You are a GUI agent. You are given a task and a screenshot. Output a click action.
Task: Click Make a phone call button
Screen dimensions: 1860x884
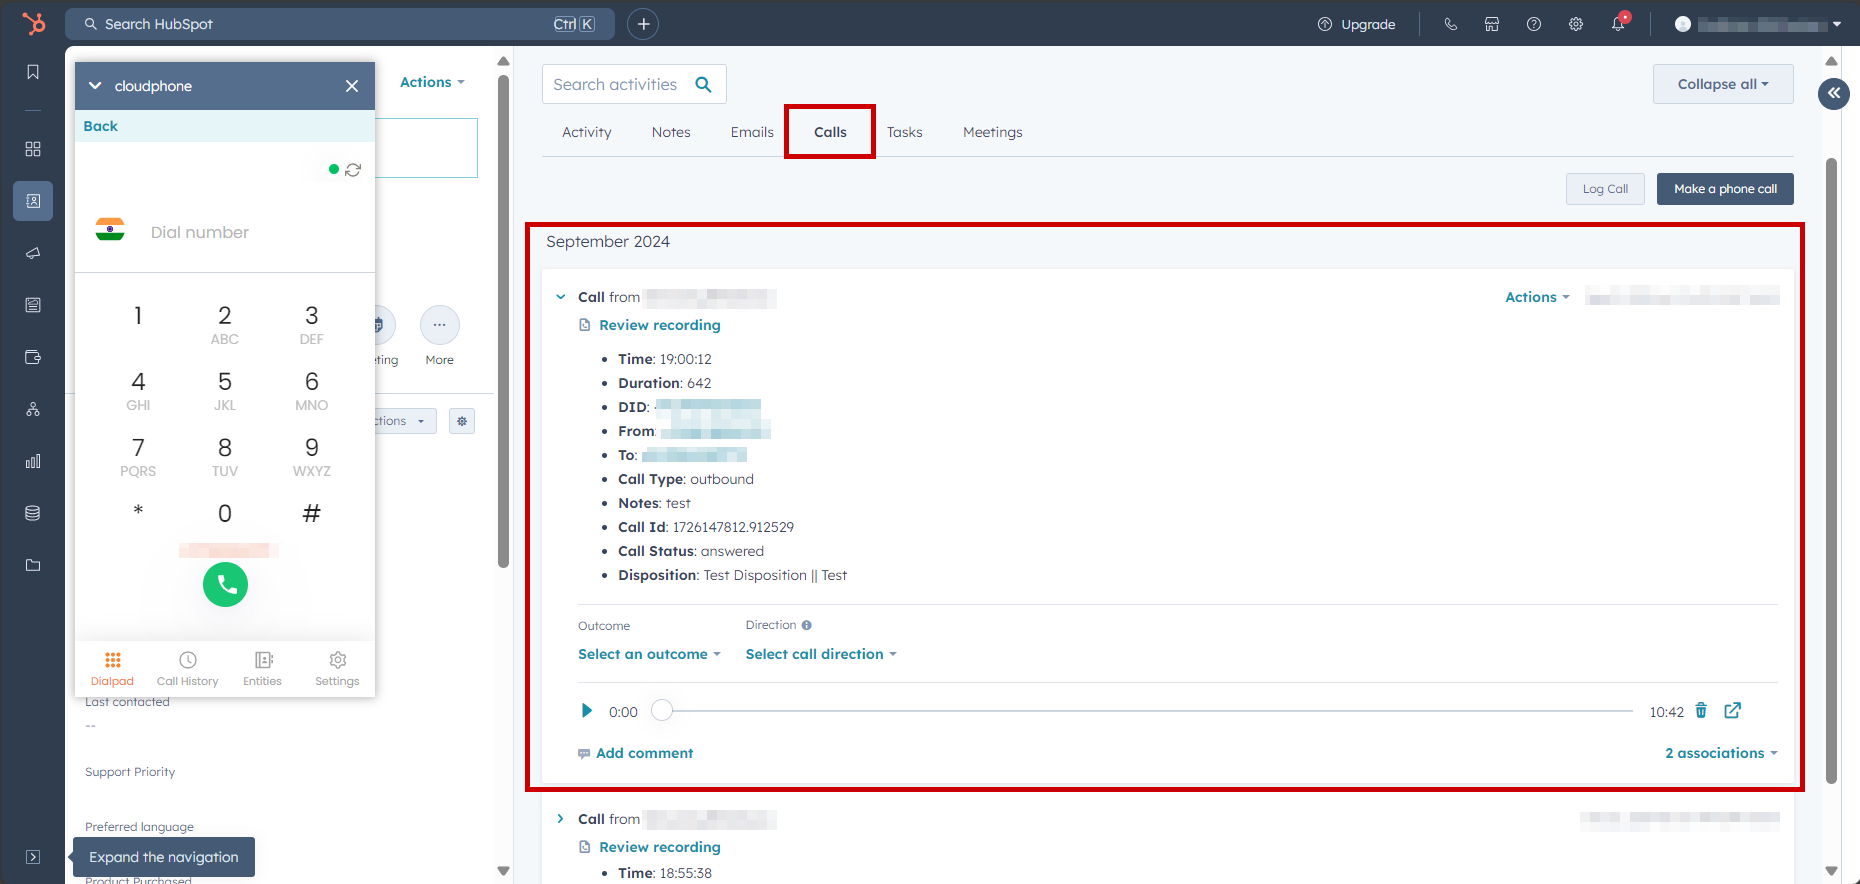point(1725,189)
